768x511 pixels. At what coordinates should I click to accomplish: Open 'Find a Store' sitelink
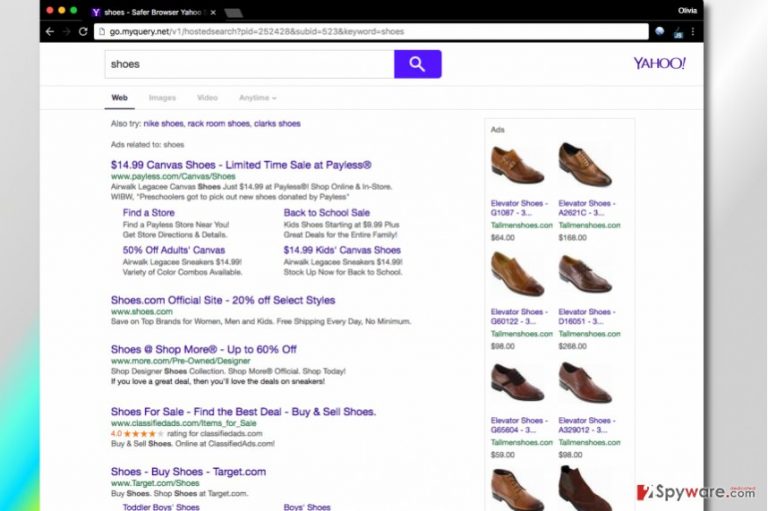(x=148, y=213)
